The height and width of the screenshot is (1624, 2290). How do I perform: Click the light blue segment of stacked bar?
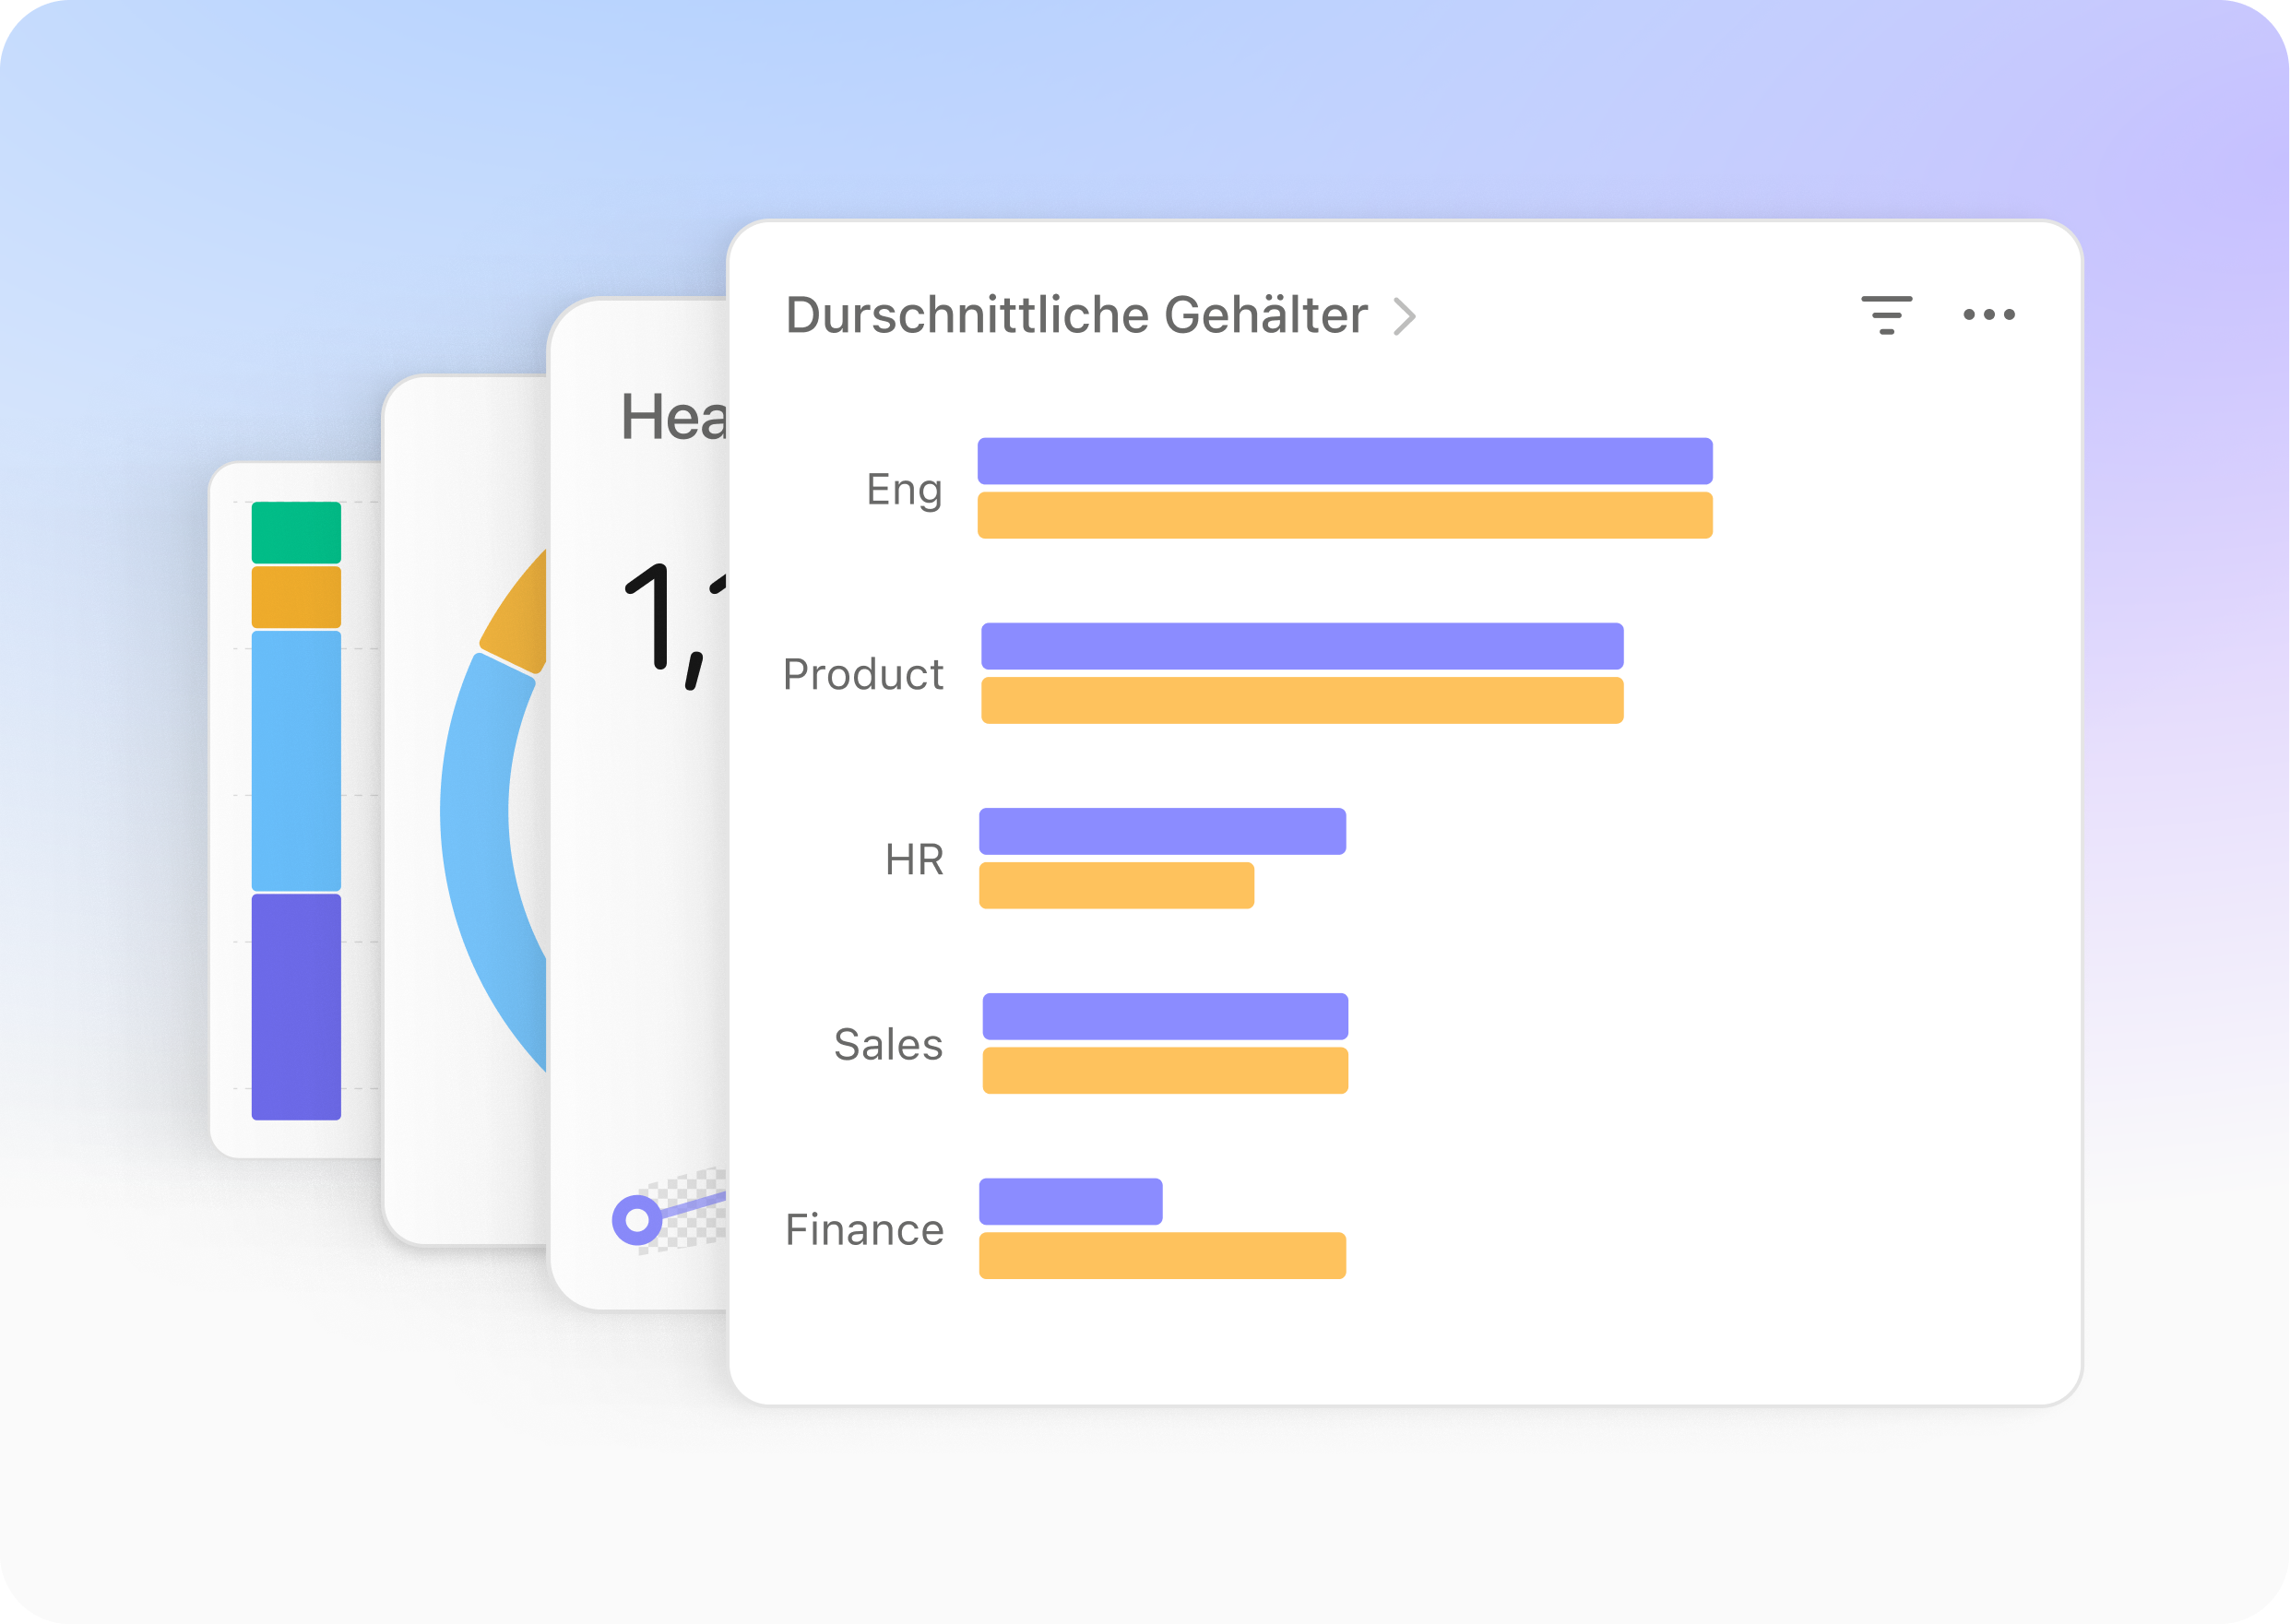296,760
